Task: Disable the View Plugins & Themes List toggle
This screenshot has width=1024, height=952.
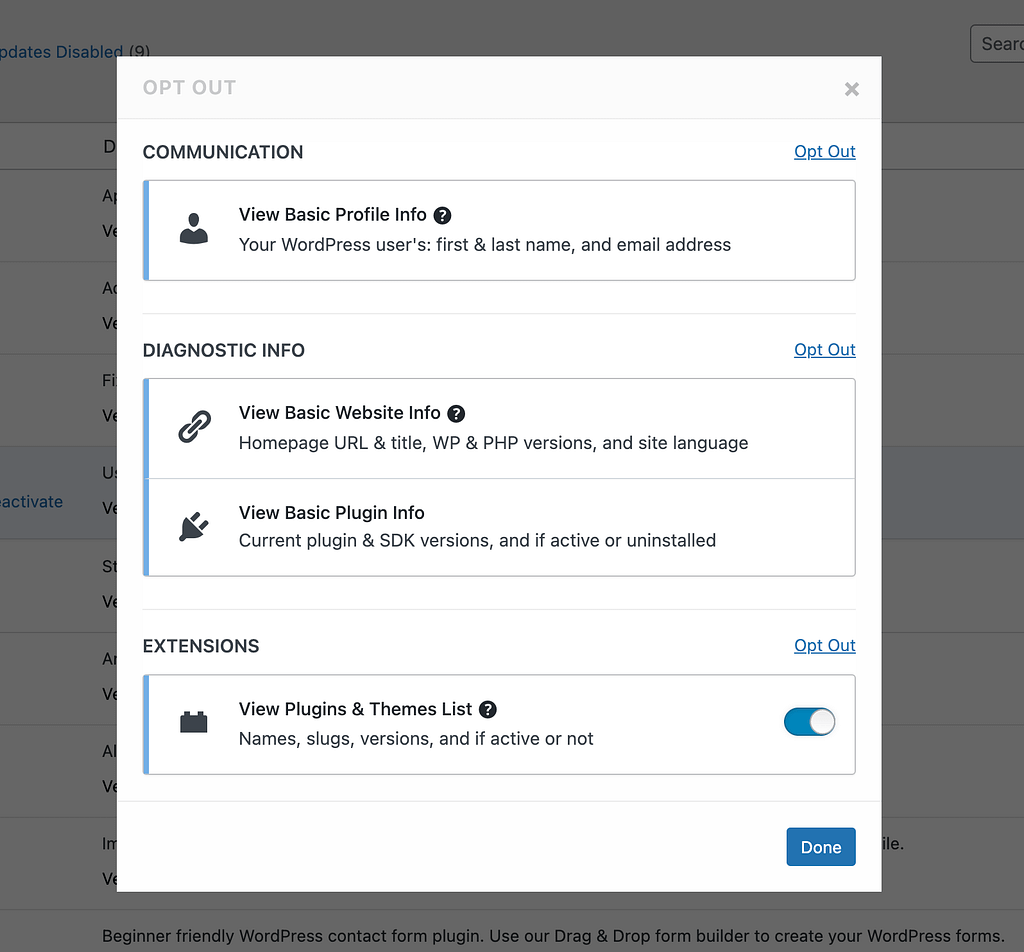Action: tap(809, 721)
